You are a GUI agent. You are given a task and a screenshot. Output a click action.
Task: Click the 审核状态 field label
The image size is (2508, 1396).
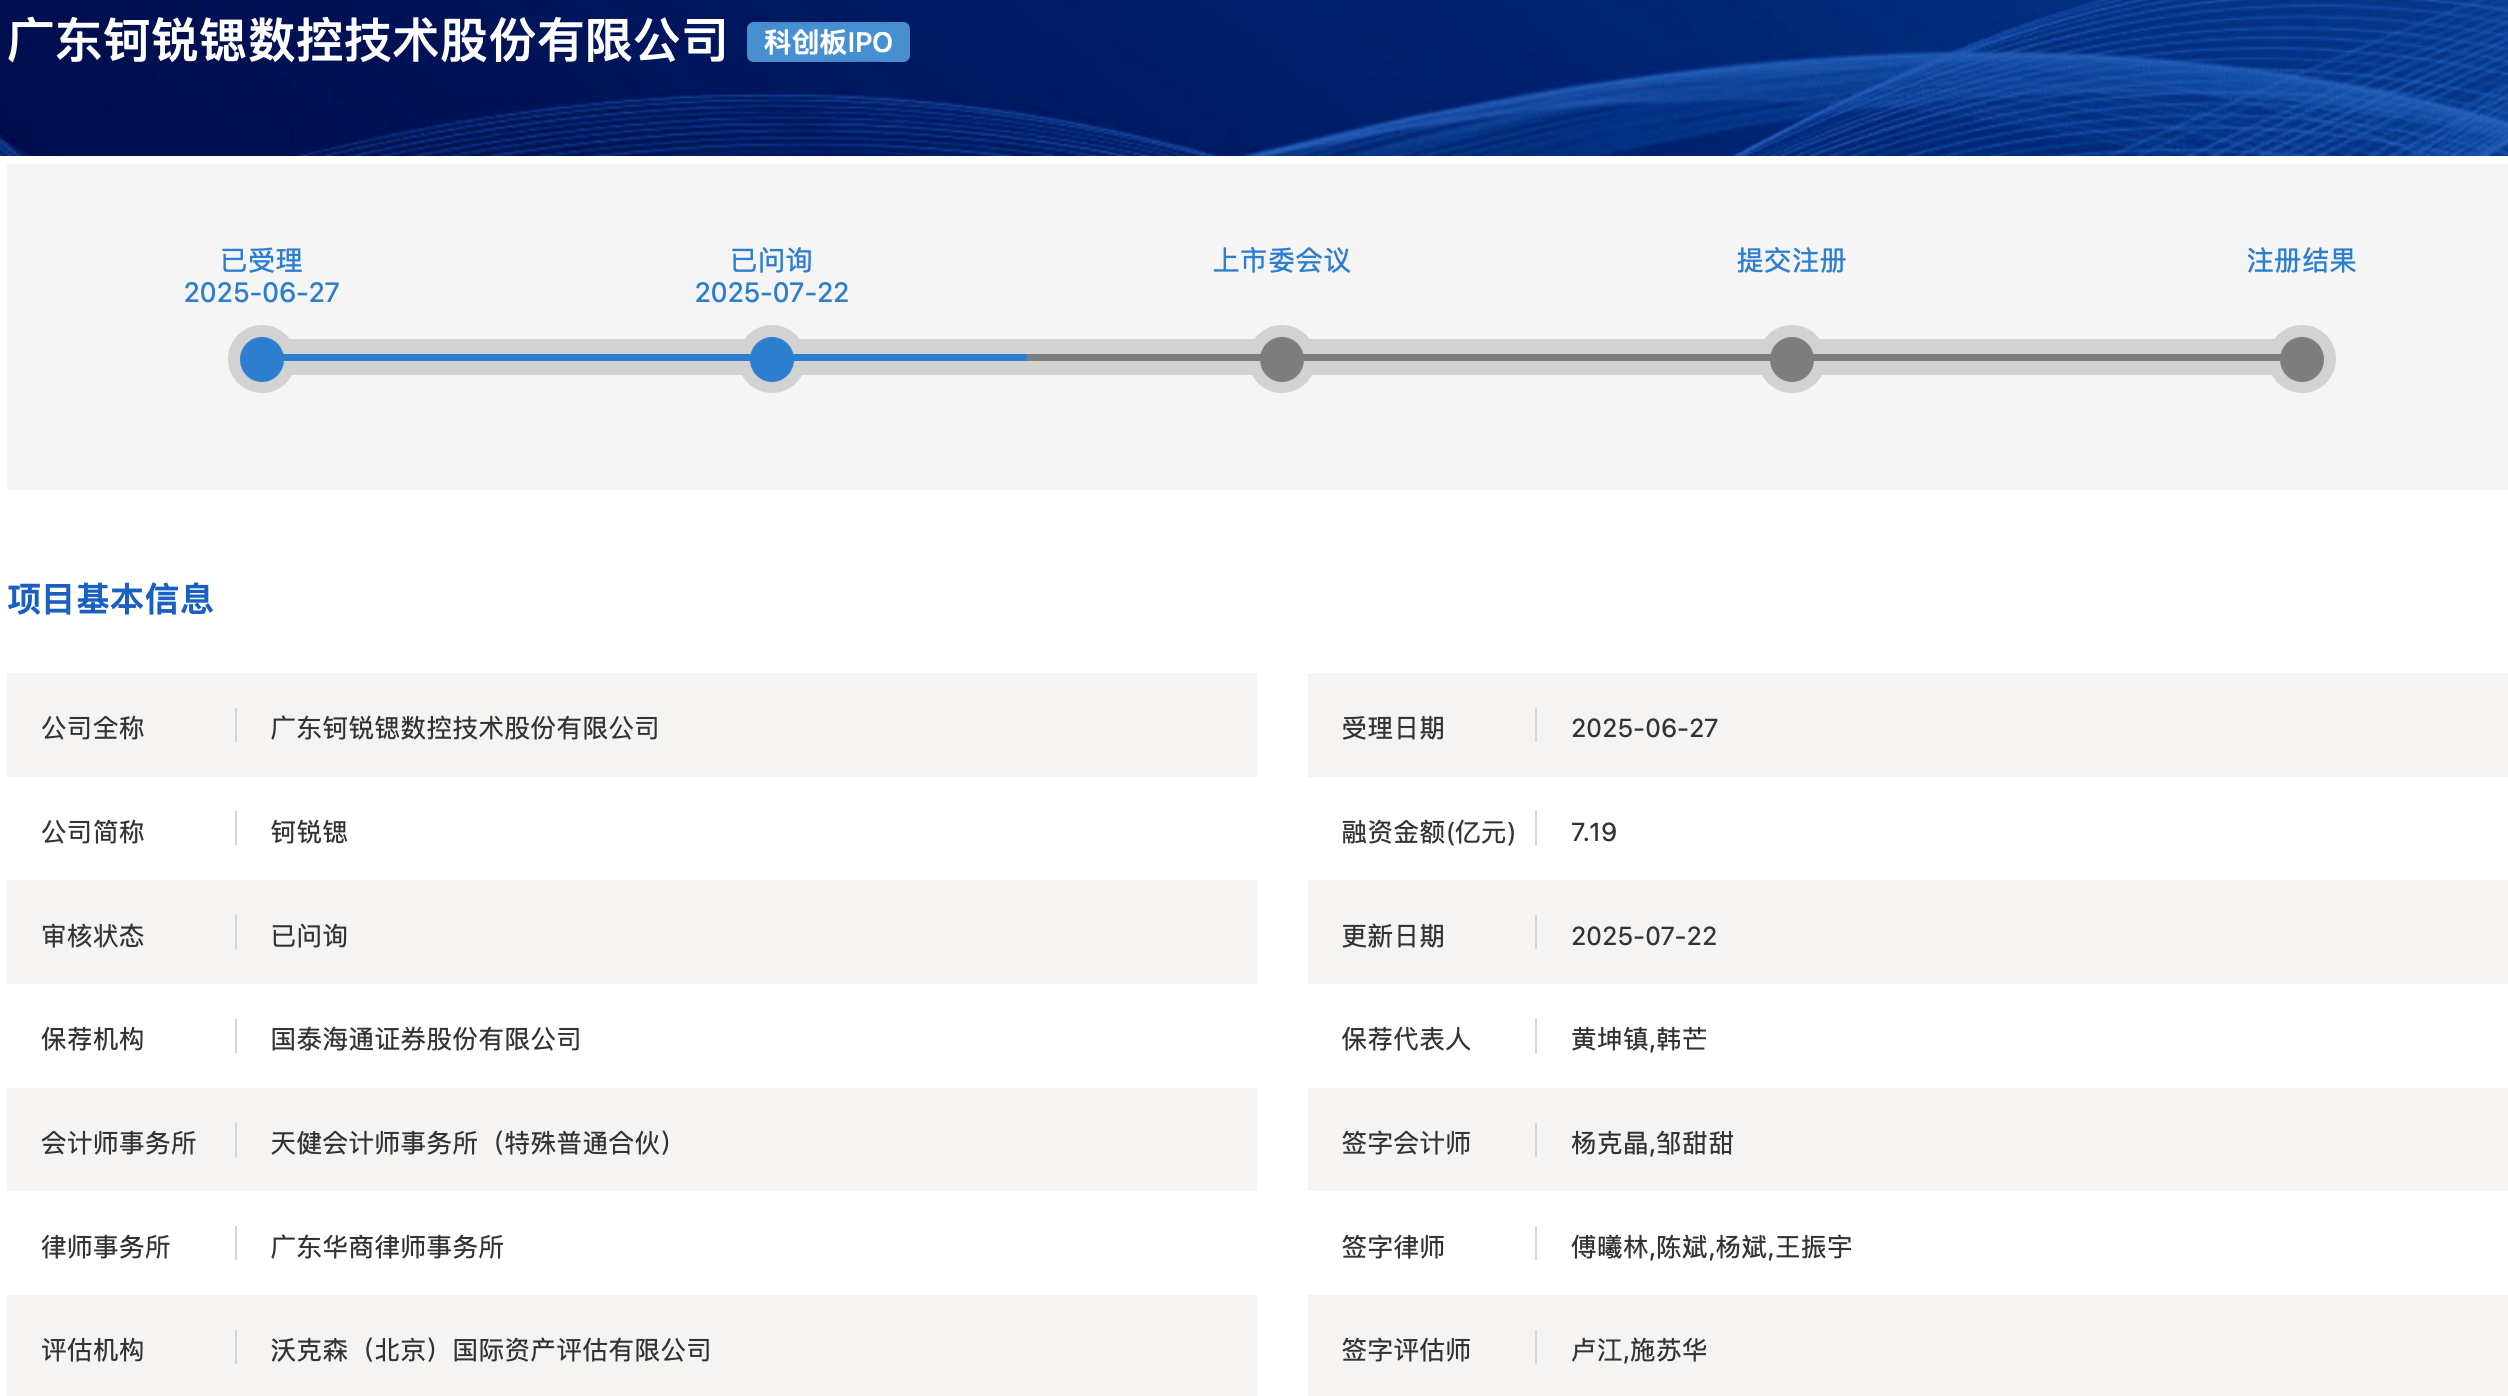pyautogui.click(x=93, y=936)
